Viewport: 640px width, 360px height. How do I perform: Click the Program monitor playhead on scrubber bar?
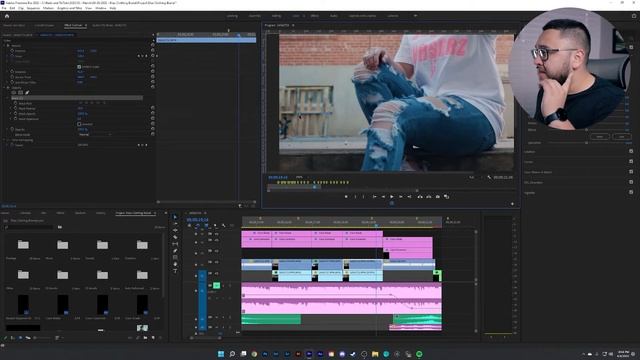click(314, 187)
